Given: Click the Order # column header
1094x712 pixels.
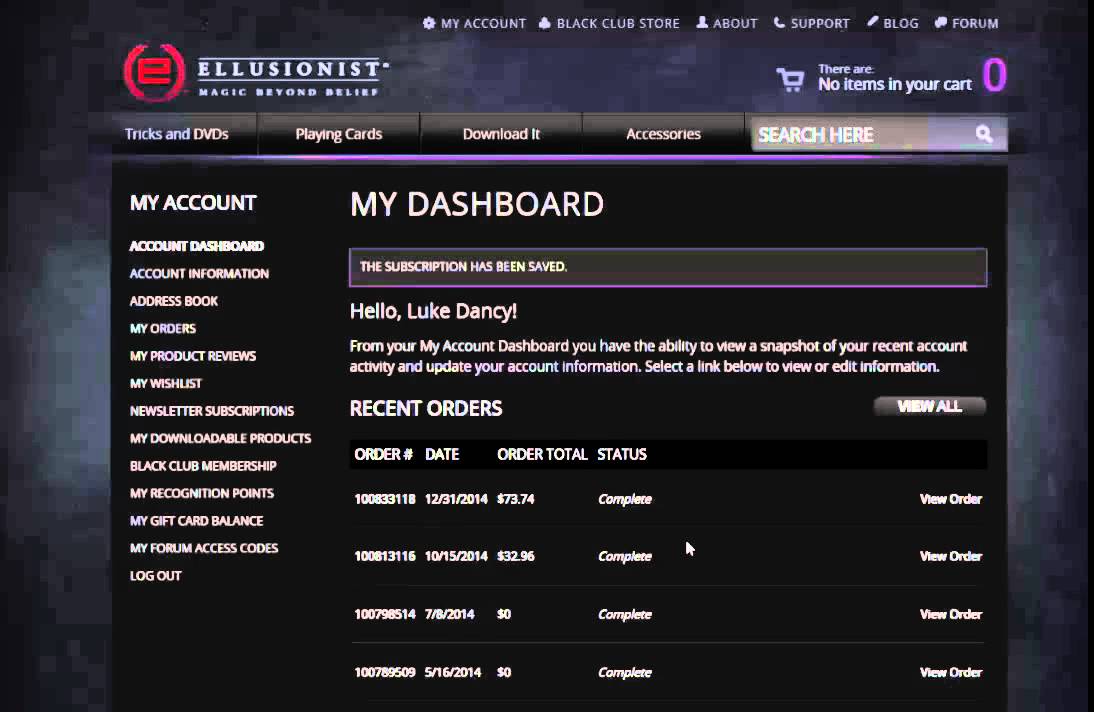Looking at the screenshot, I should pos(383,454).
